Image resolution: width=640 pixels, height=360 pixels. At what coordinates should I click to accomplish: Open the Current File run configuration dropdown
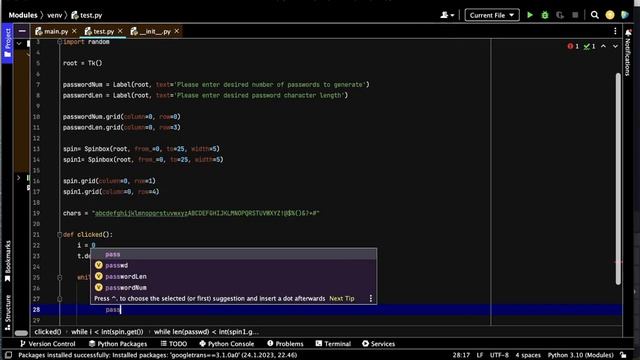tap(492, 15)
